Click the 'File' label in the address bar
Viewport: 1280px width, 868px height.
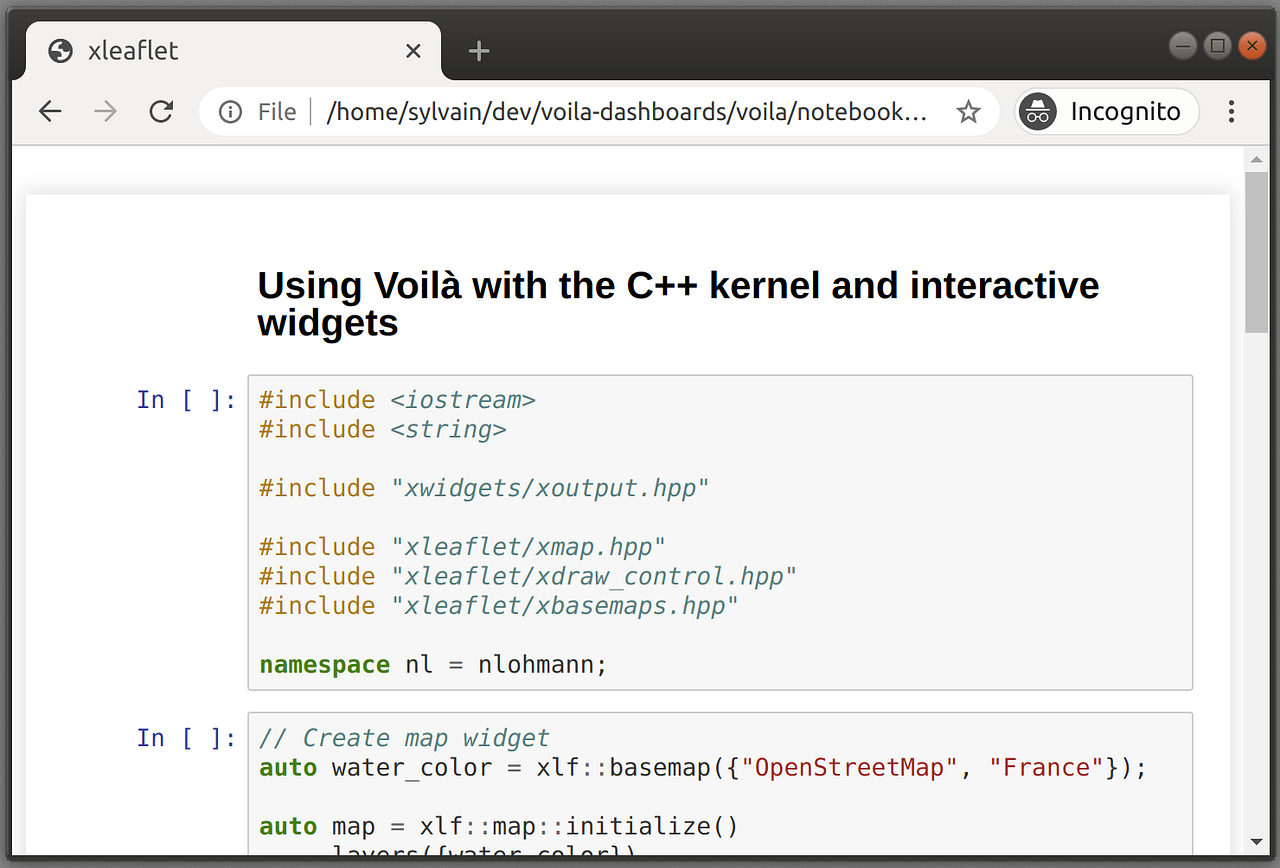click(276, 111)
